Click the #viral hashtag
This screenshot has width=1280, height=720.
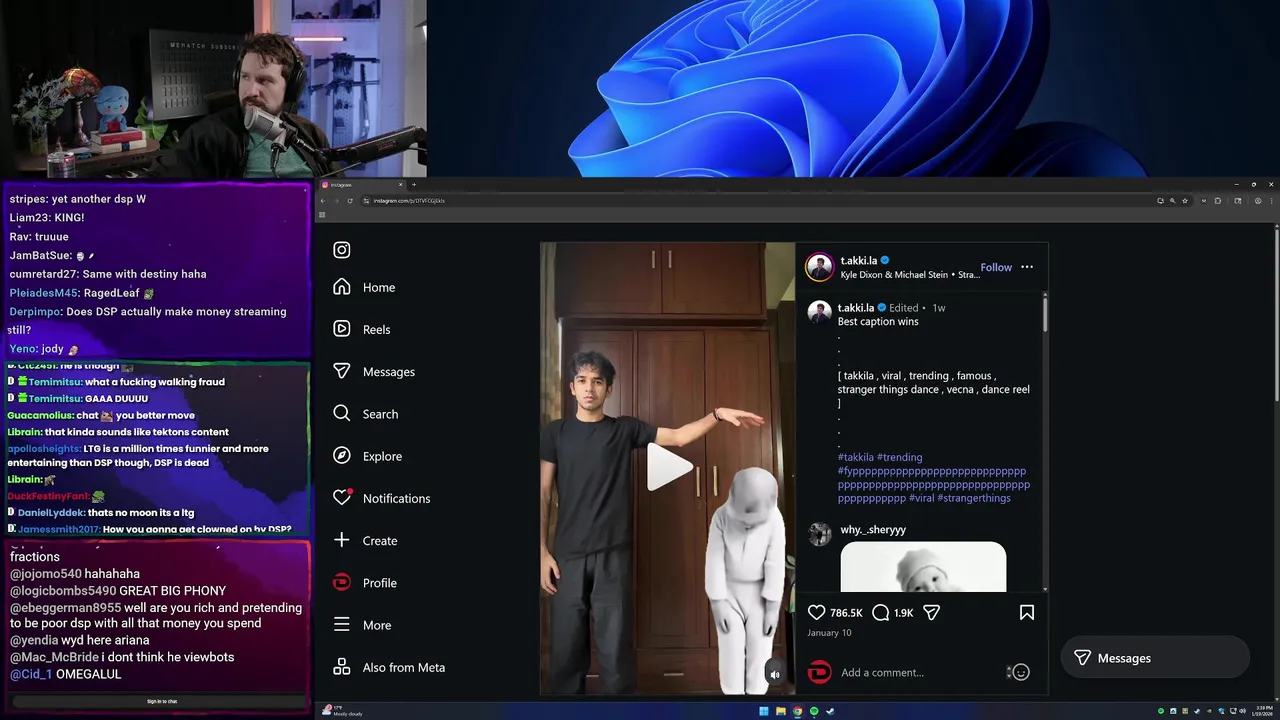pyautogui.click(x=921, y=498)
